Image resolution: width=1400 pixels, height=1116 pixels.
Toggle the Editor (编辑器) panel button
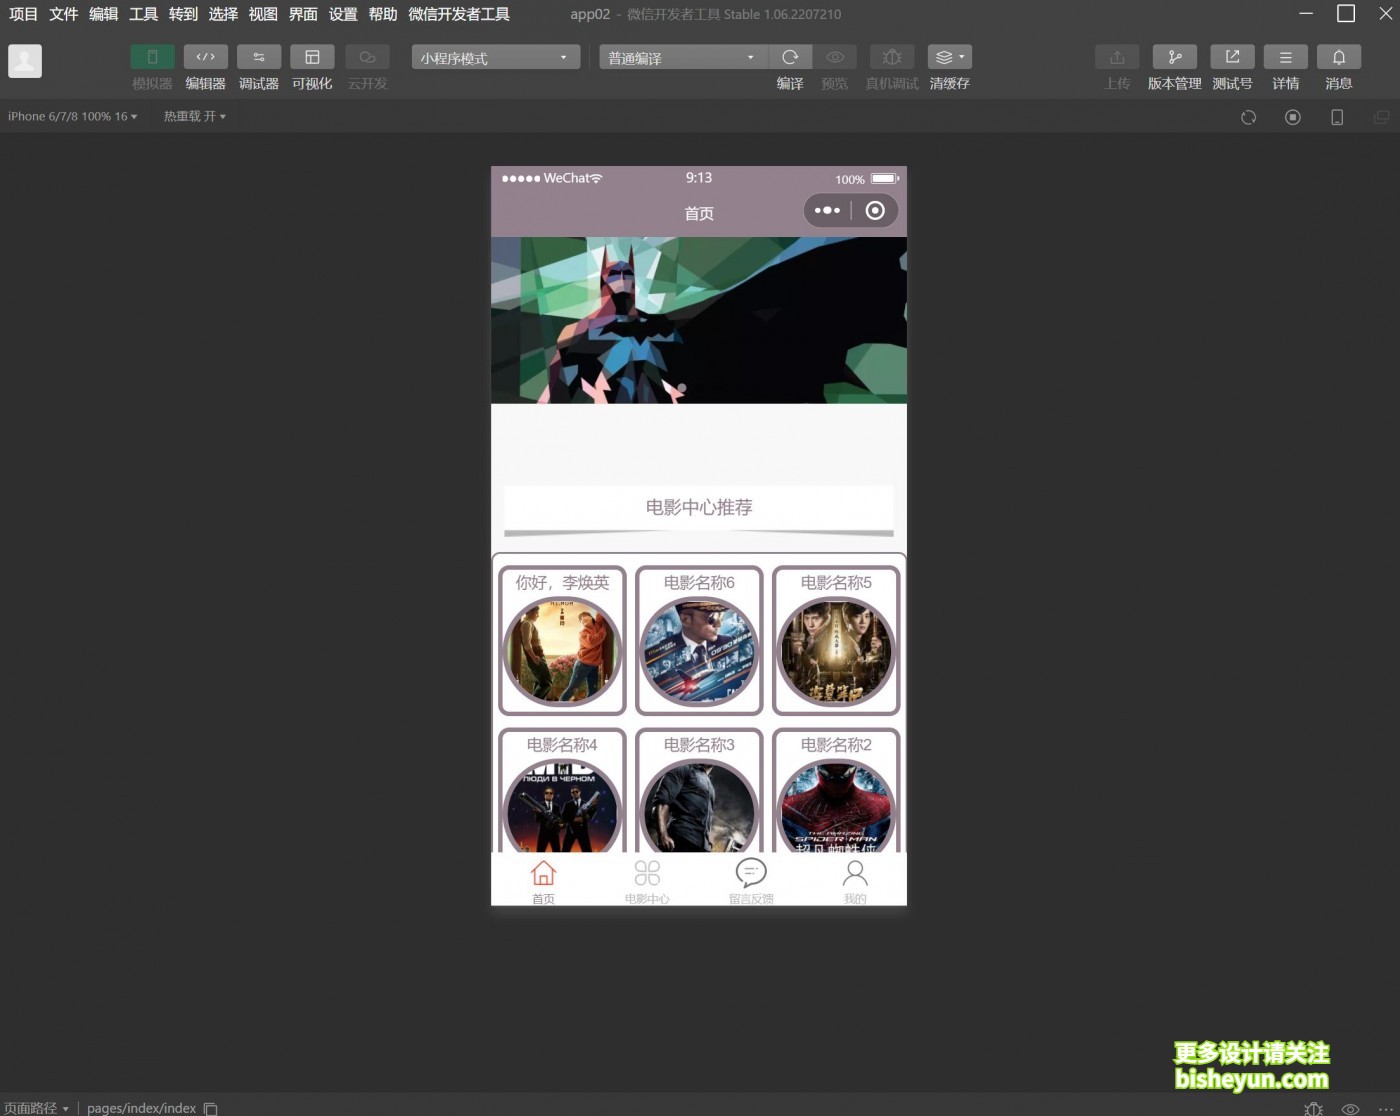205,57
